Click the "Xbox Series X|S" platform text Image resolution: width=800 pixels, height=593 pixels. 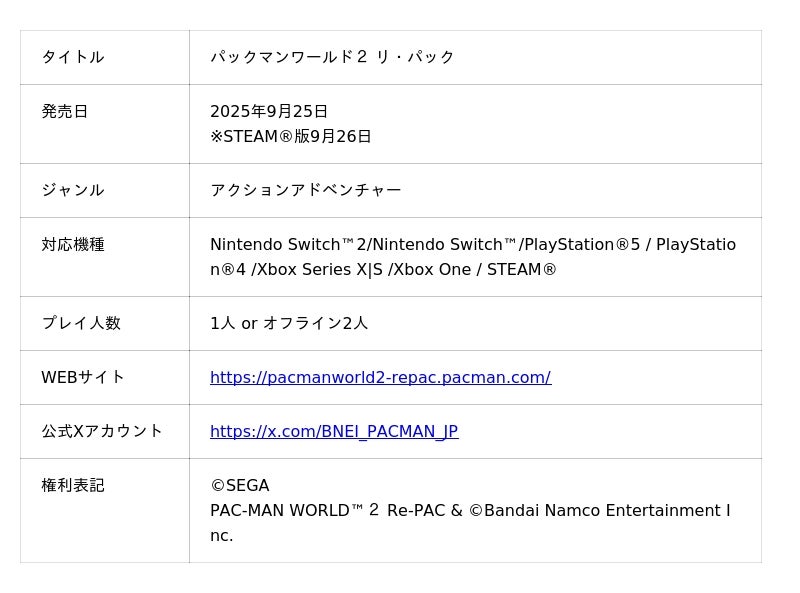pos(326,270)
